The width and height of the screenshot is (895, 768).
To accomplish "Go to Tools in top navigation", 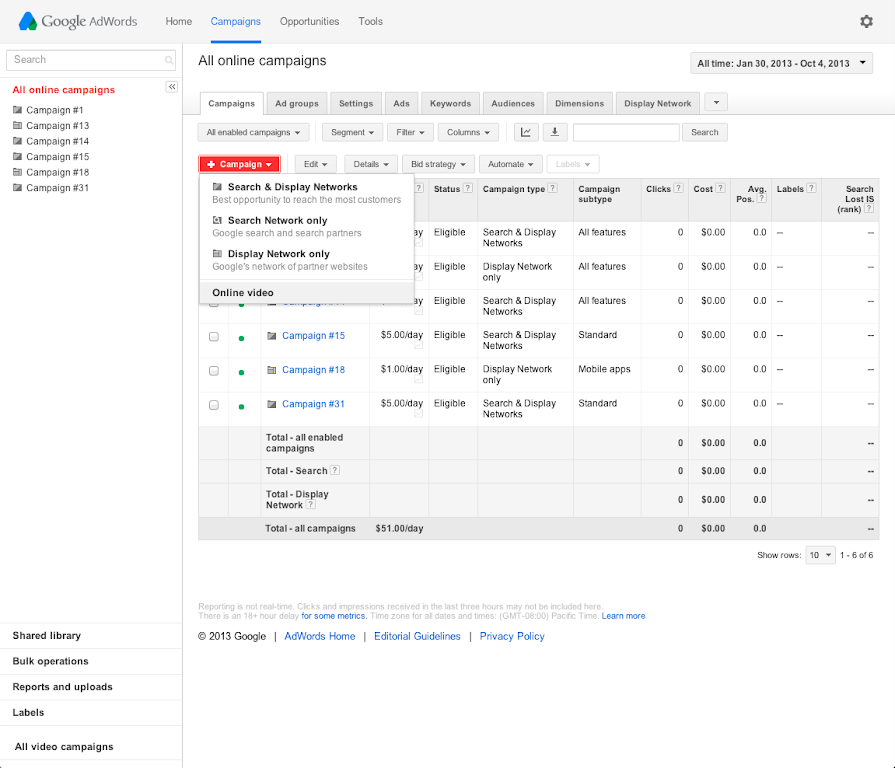I will (x=370, y=22).
